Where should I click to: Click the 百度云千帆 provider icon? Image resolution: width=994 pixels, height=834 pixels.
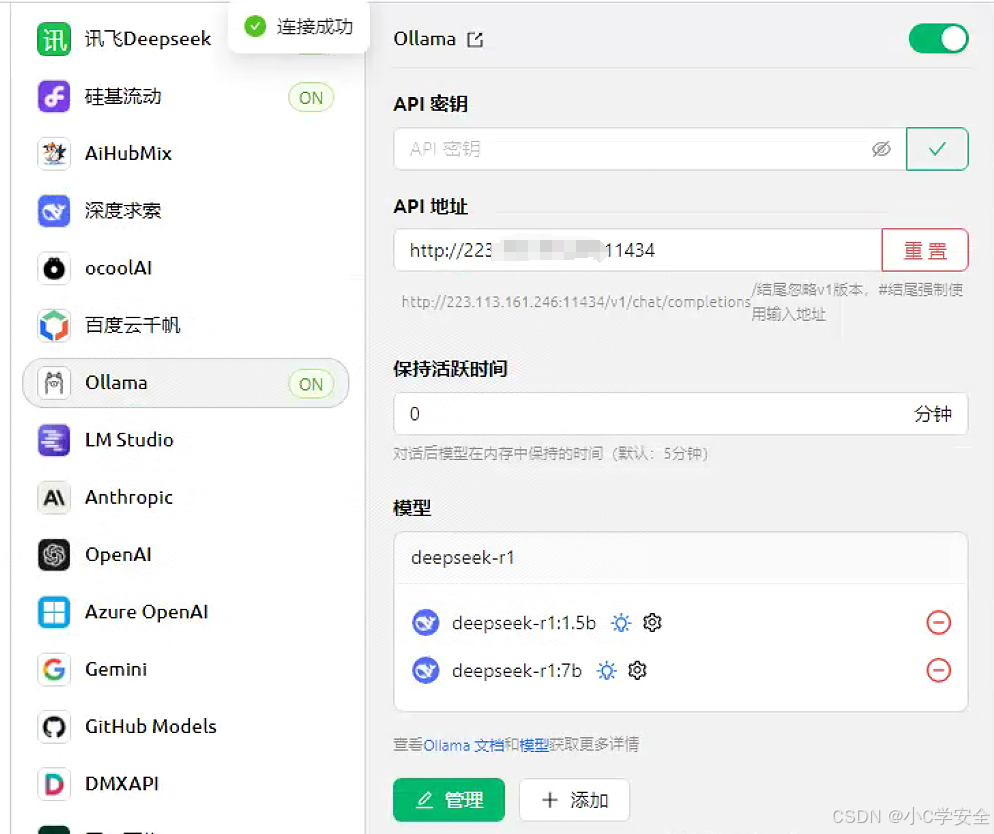54,326
